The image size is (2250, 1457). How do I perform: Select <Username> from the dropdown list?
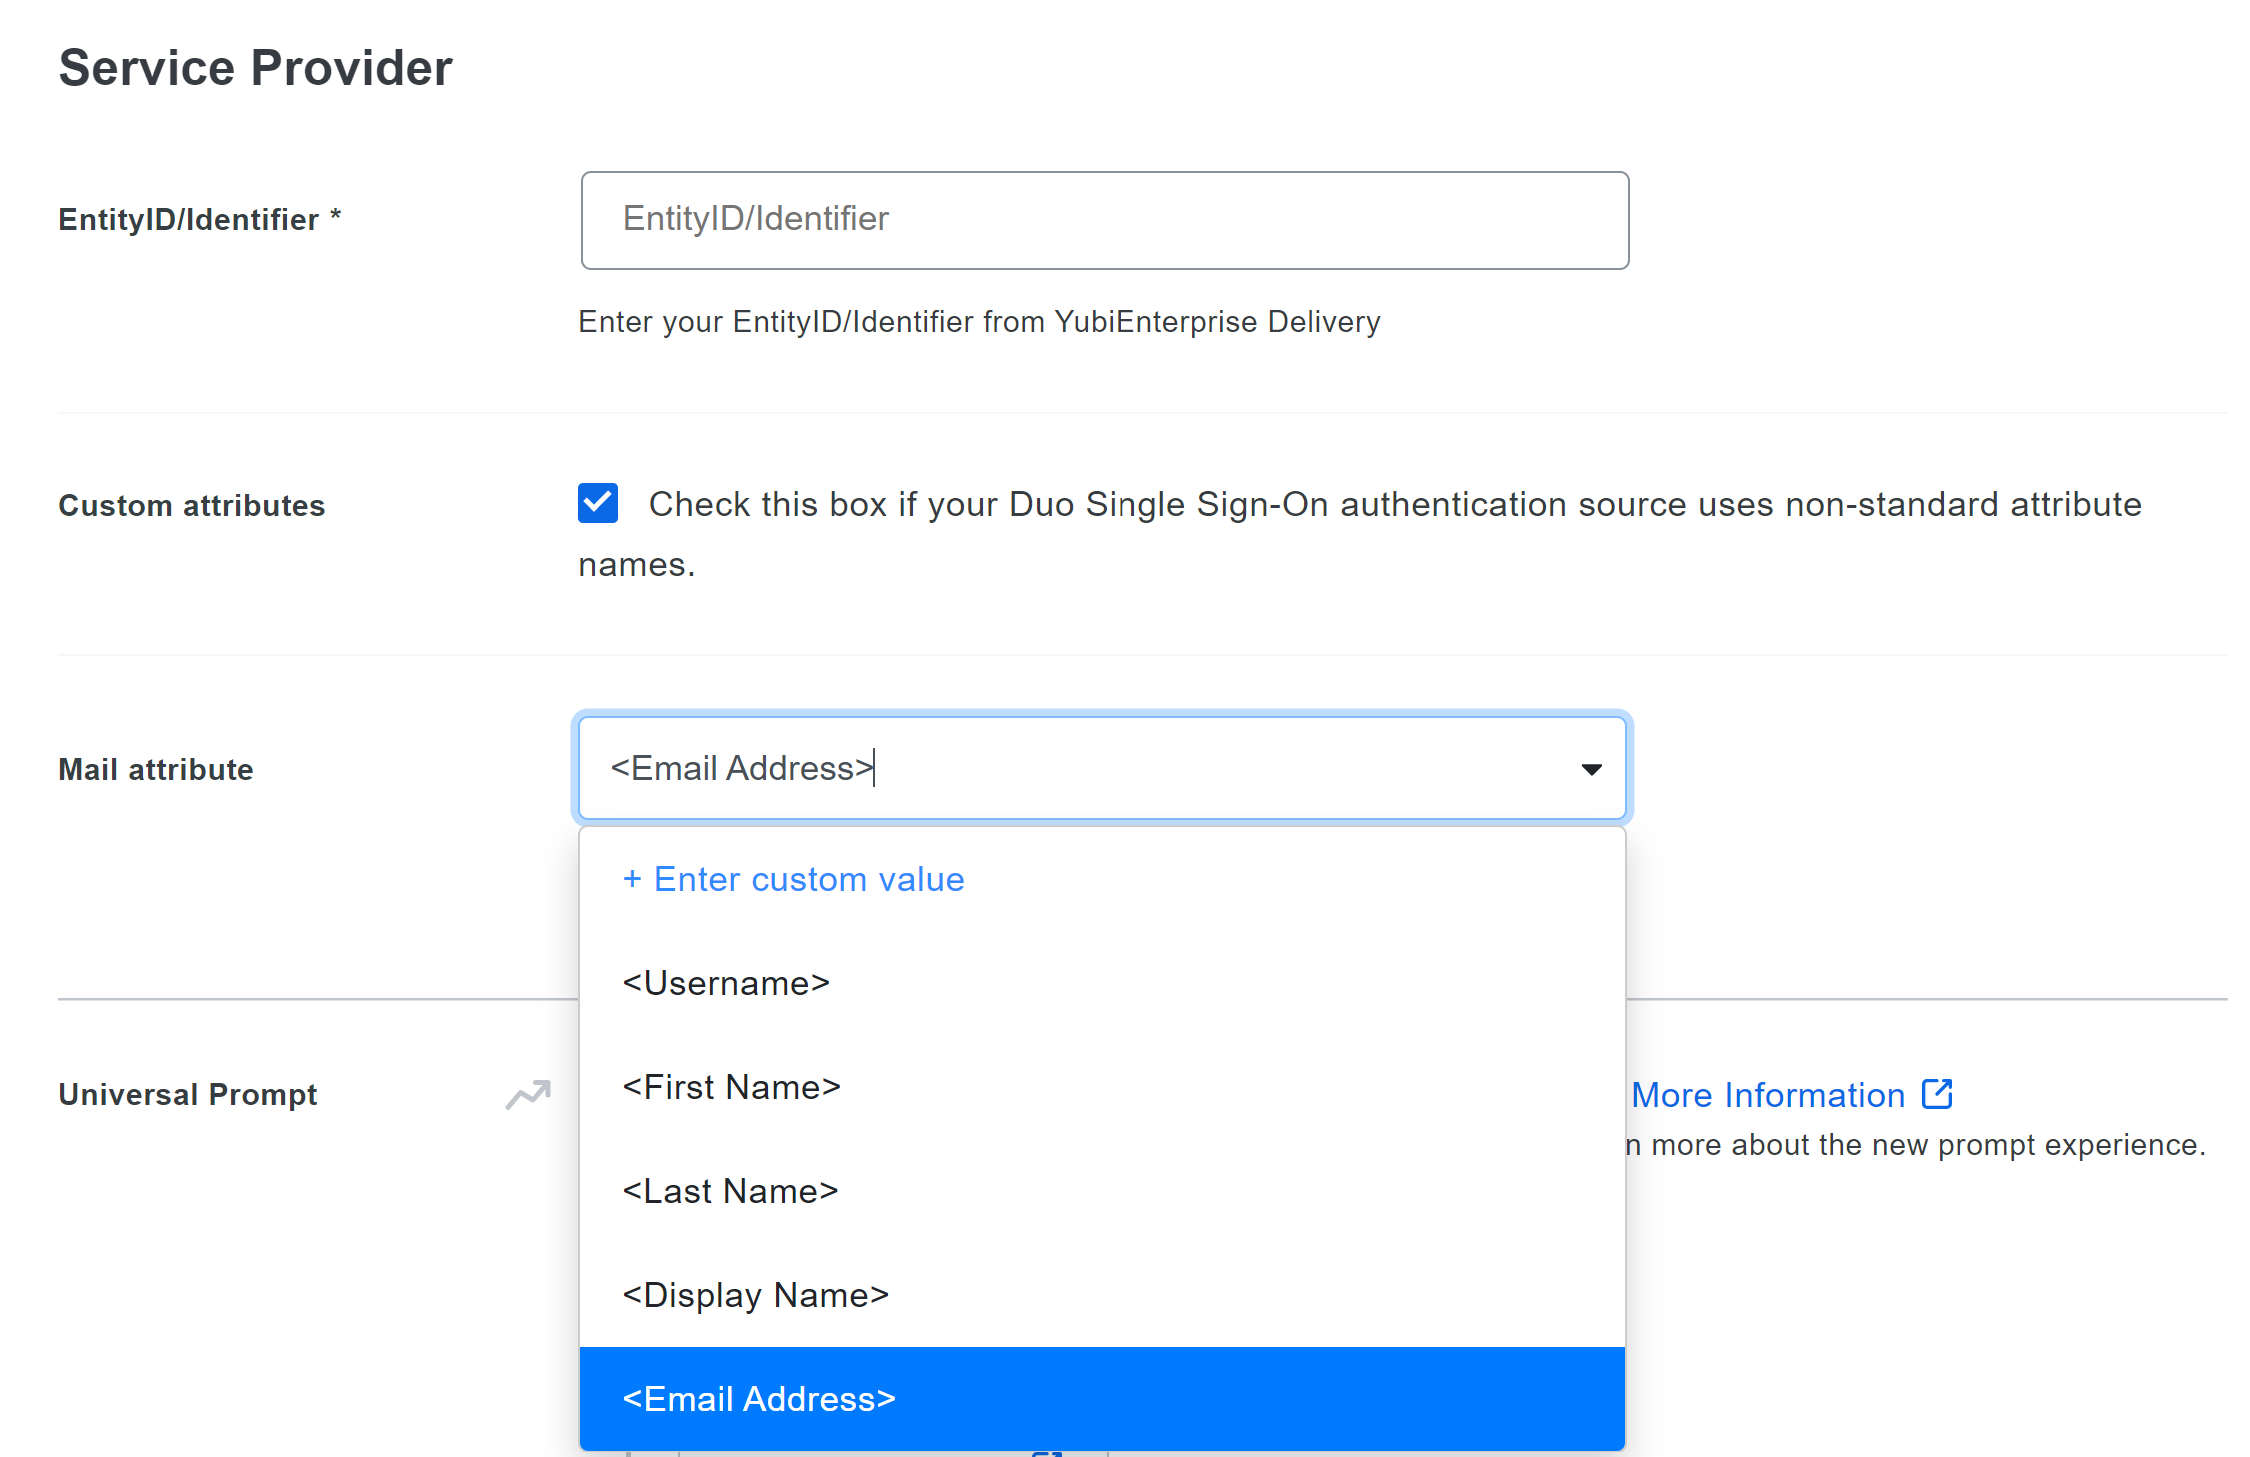pyautogui.click(x=726, y=983)
